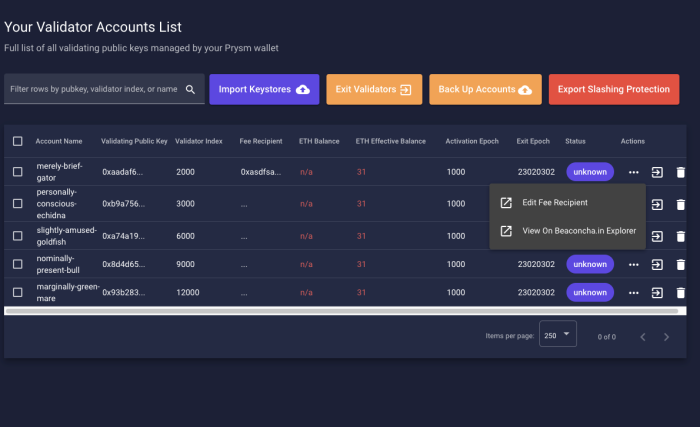Toggle the select-all checkbox in table header

tap(18, 141)
